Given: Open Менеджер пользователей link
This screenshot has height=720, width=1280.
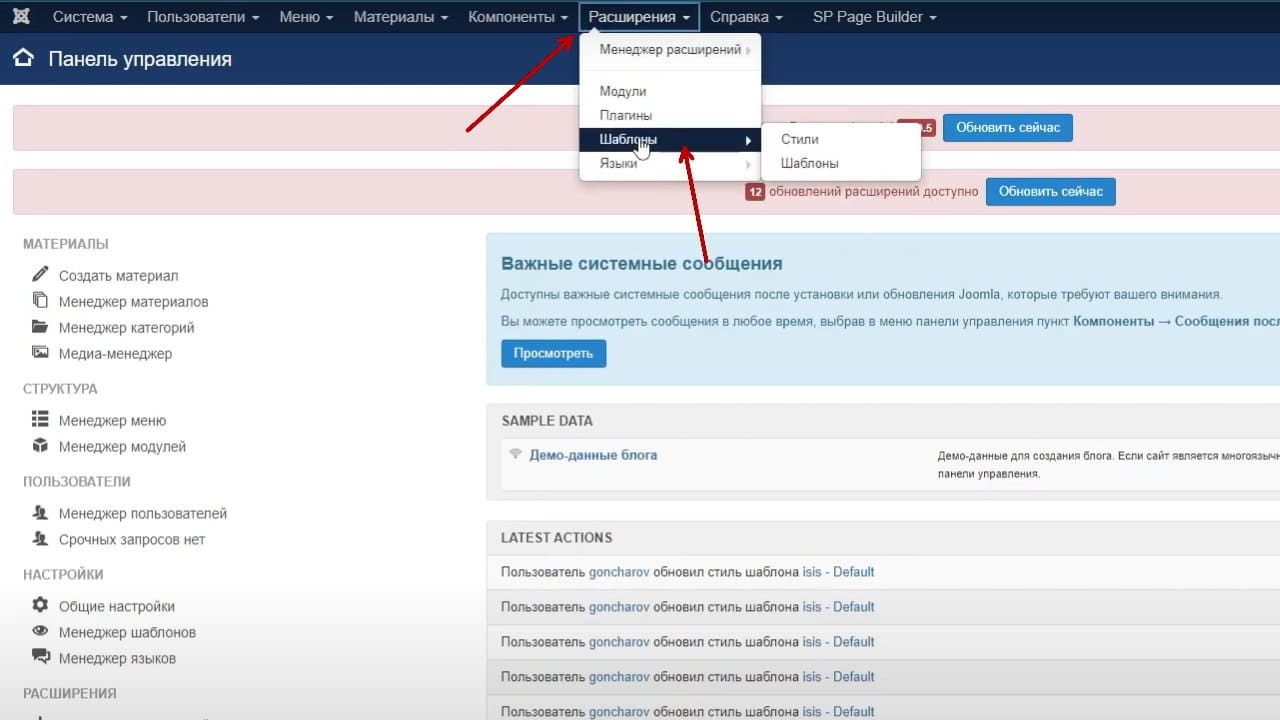Looking at the screenshot, I should [x=143, y=514].
